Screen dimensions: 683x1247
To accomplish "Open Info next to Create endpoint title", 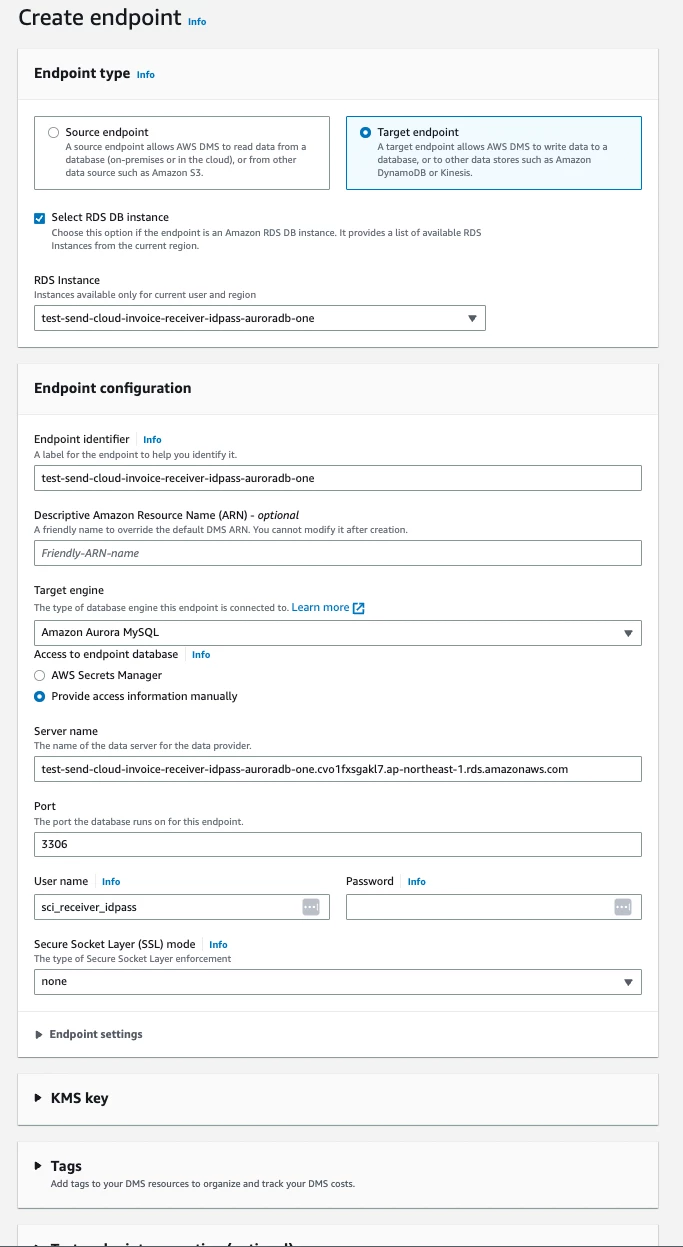I will pyautogui.click(x=198, y=21).
